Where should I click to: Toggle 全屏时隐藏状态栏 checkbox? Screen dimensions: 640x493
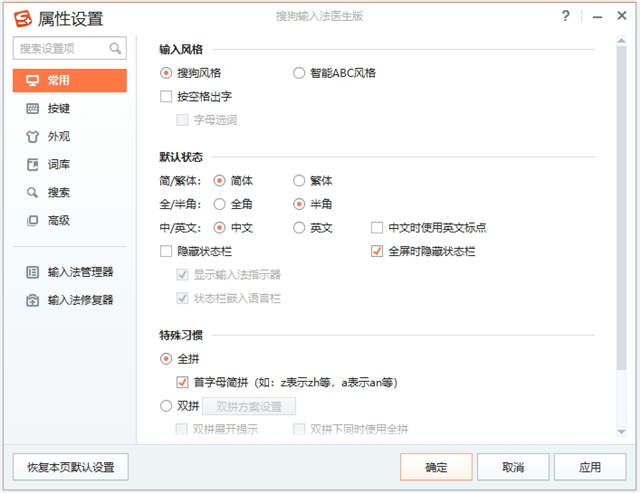click(377, 250)
